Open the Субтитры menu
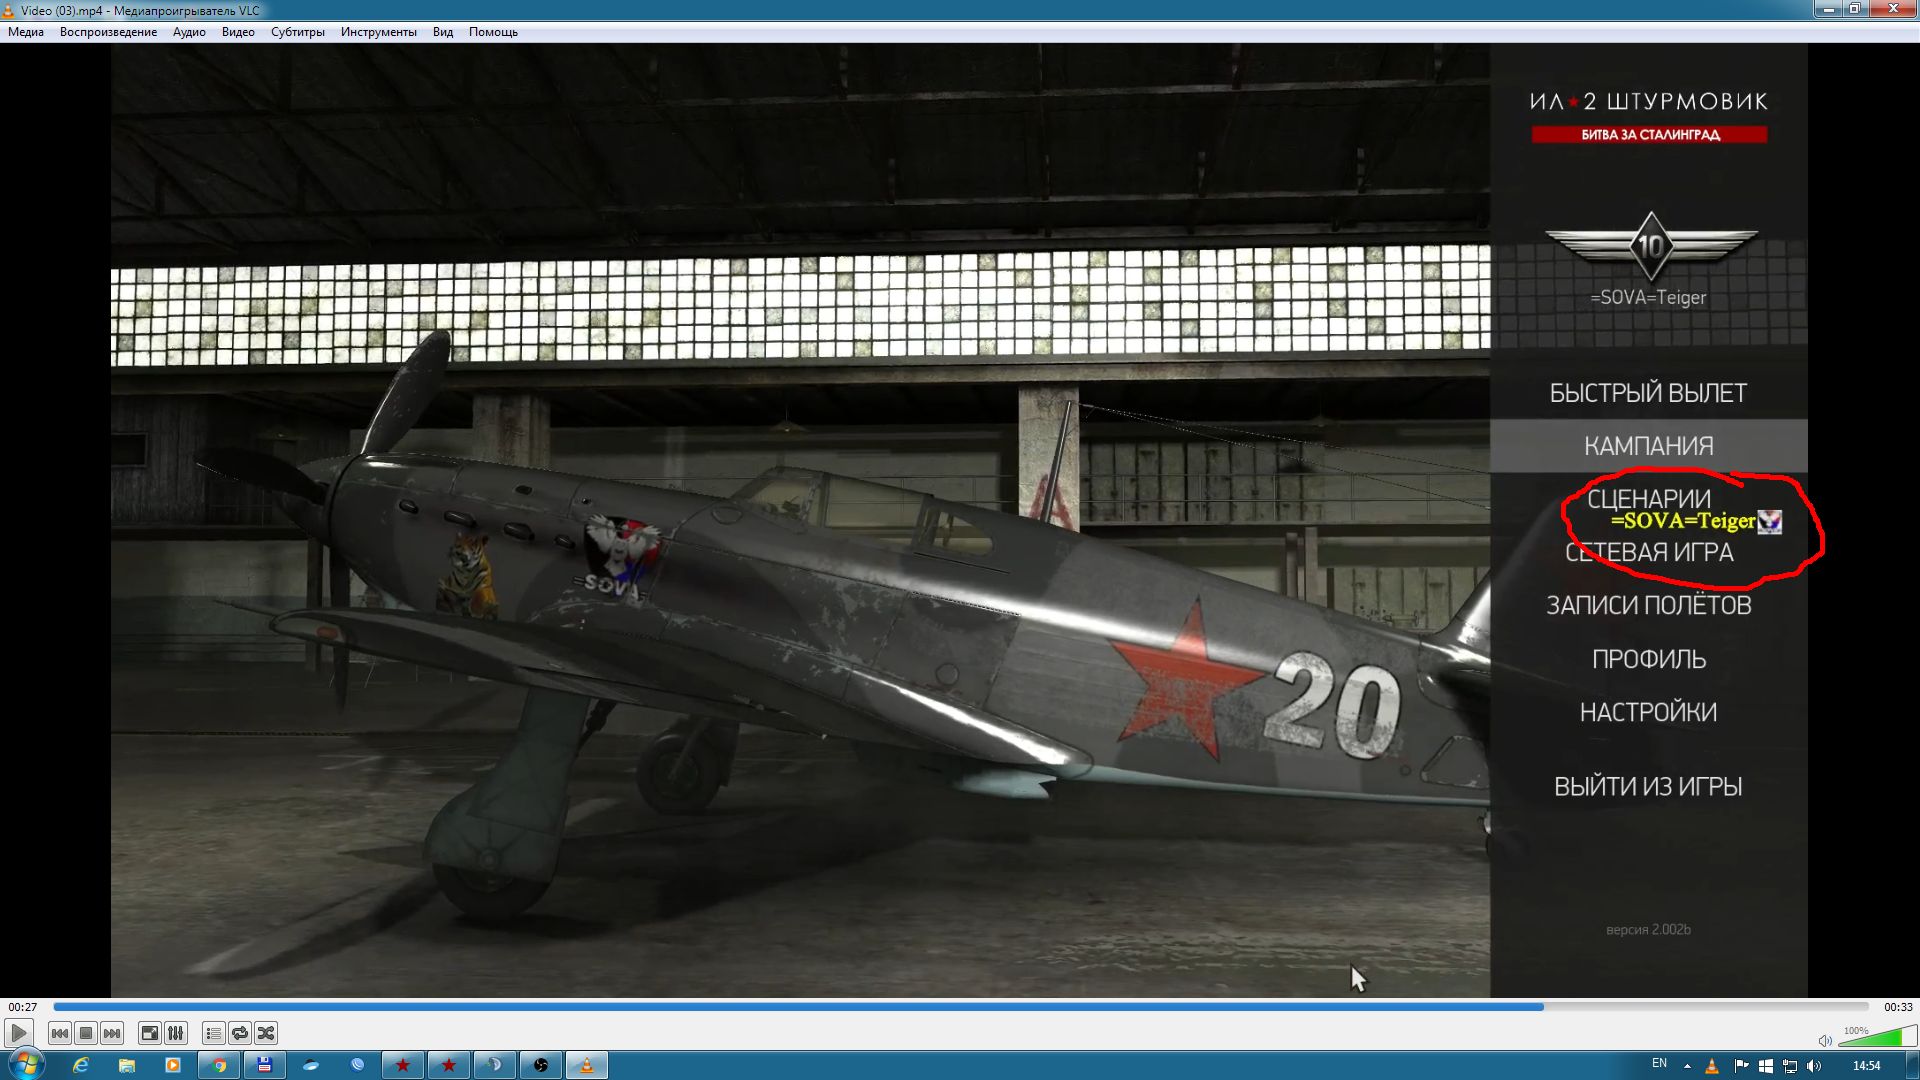The height and width of the screenshot is (1080, 1920). (298, 32)
